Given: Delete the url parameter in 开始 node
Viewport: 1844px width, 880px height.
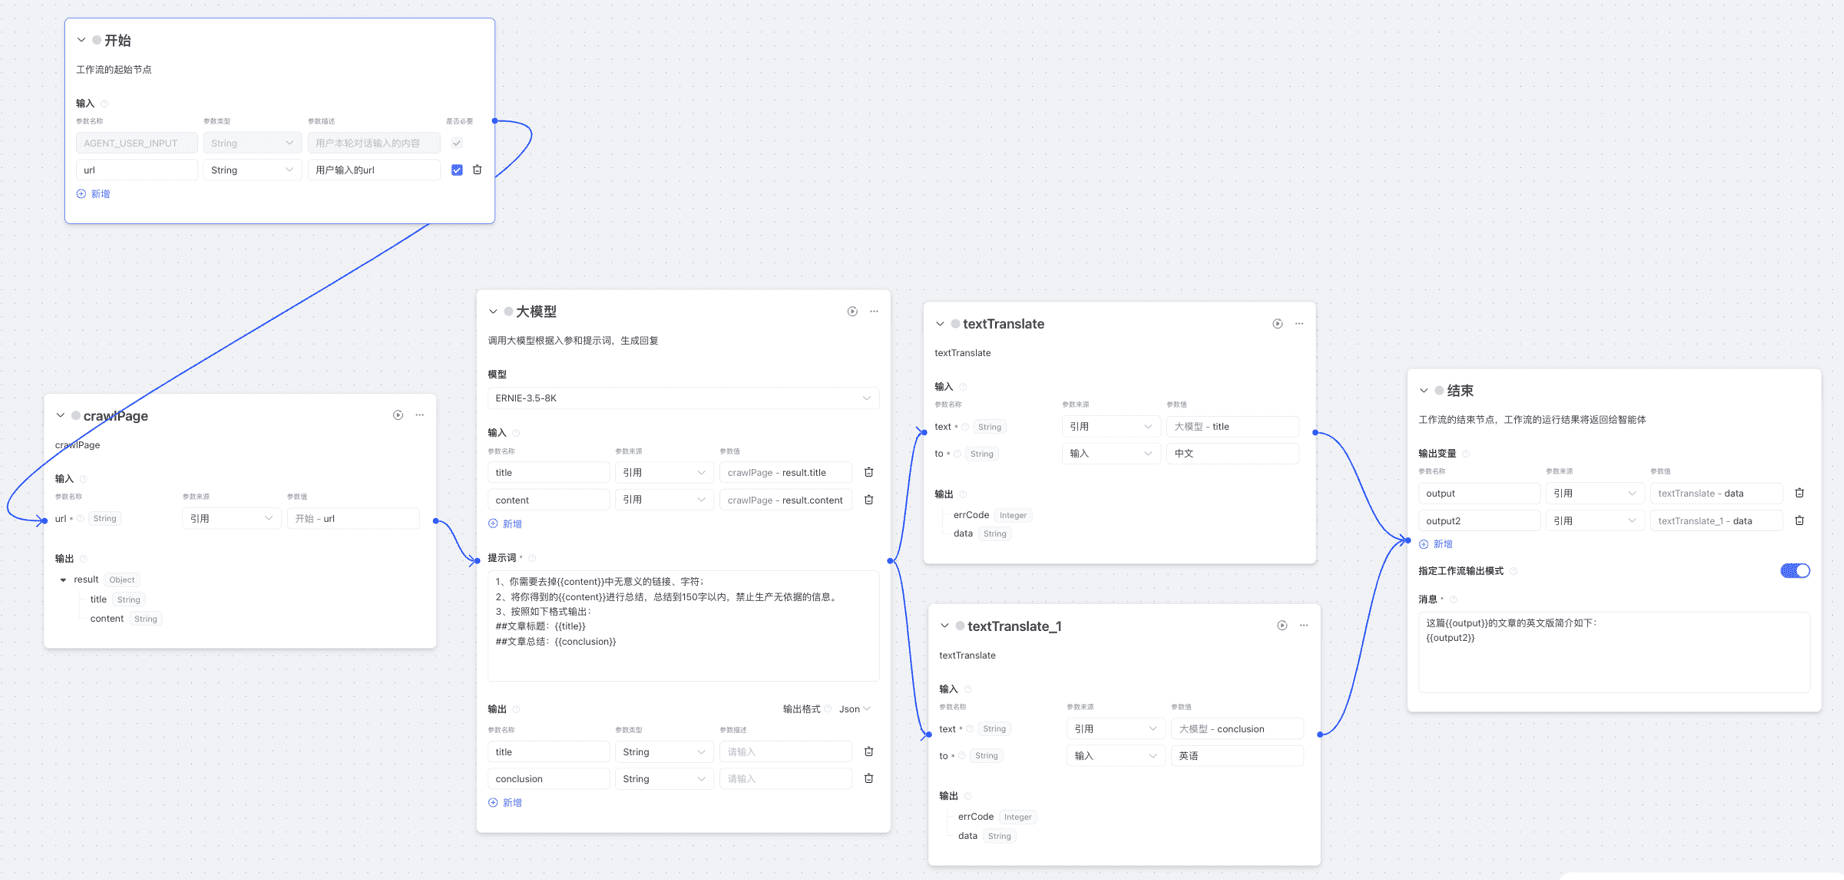Looking at the screenshot, I should point(477,170).
